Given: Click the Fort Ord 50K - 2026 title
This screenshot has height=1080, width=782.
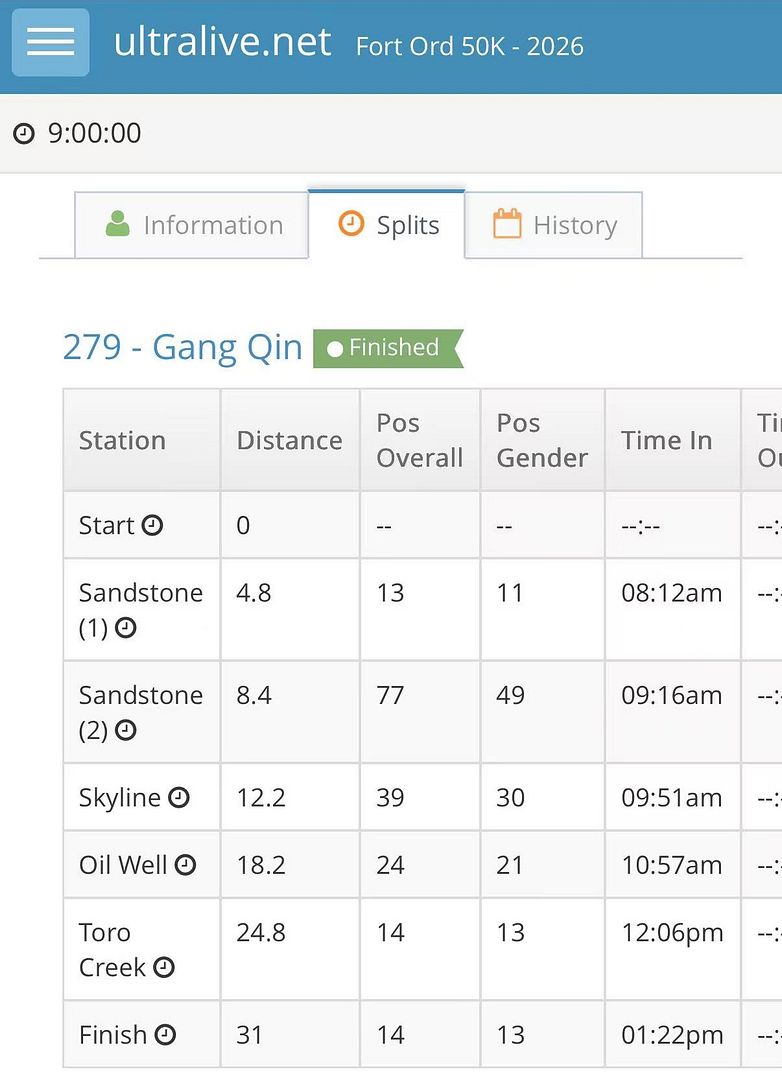Looking at the screenshot, I should 470,46.
